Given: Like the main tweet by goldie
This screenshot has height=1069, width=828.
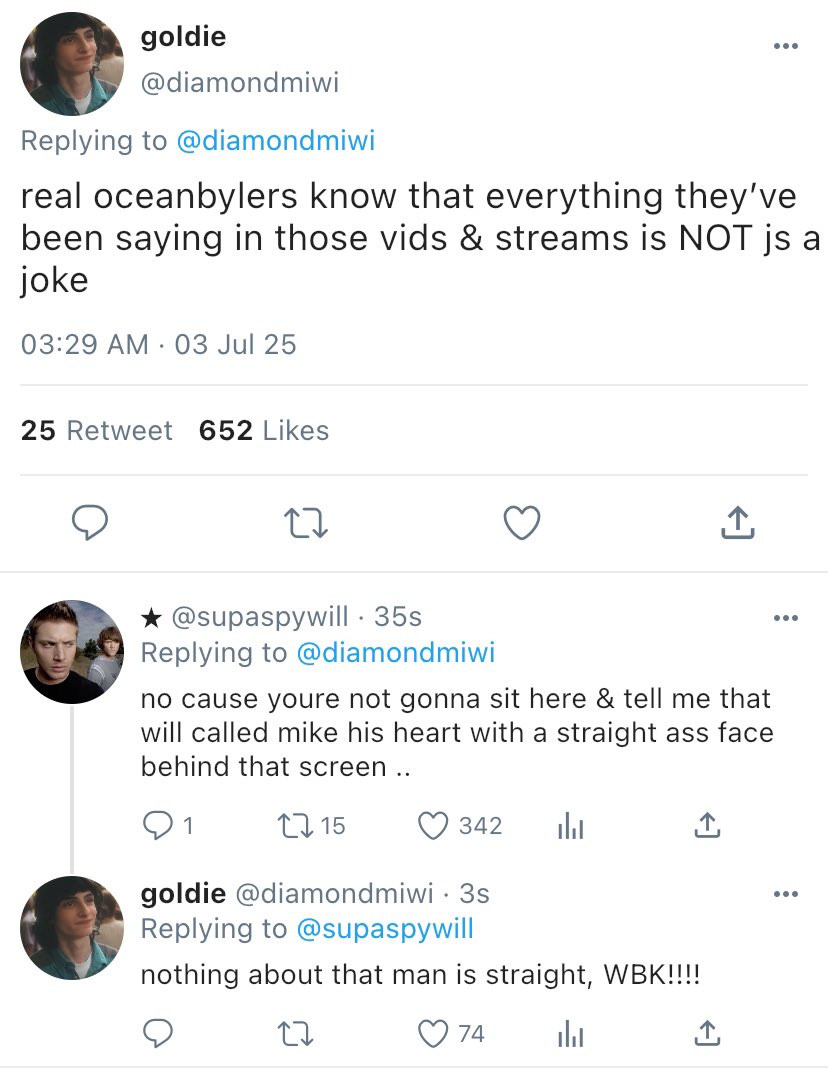Looking at the screenshot, I should [x=521, y=521].
